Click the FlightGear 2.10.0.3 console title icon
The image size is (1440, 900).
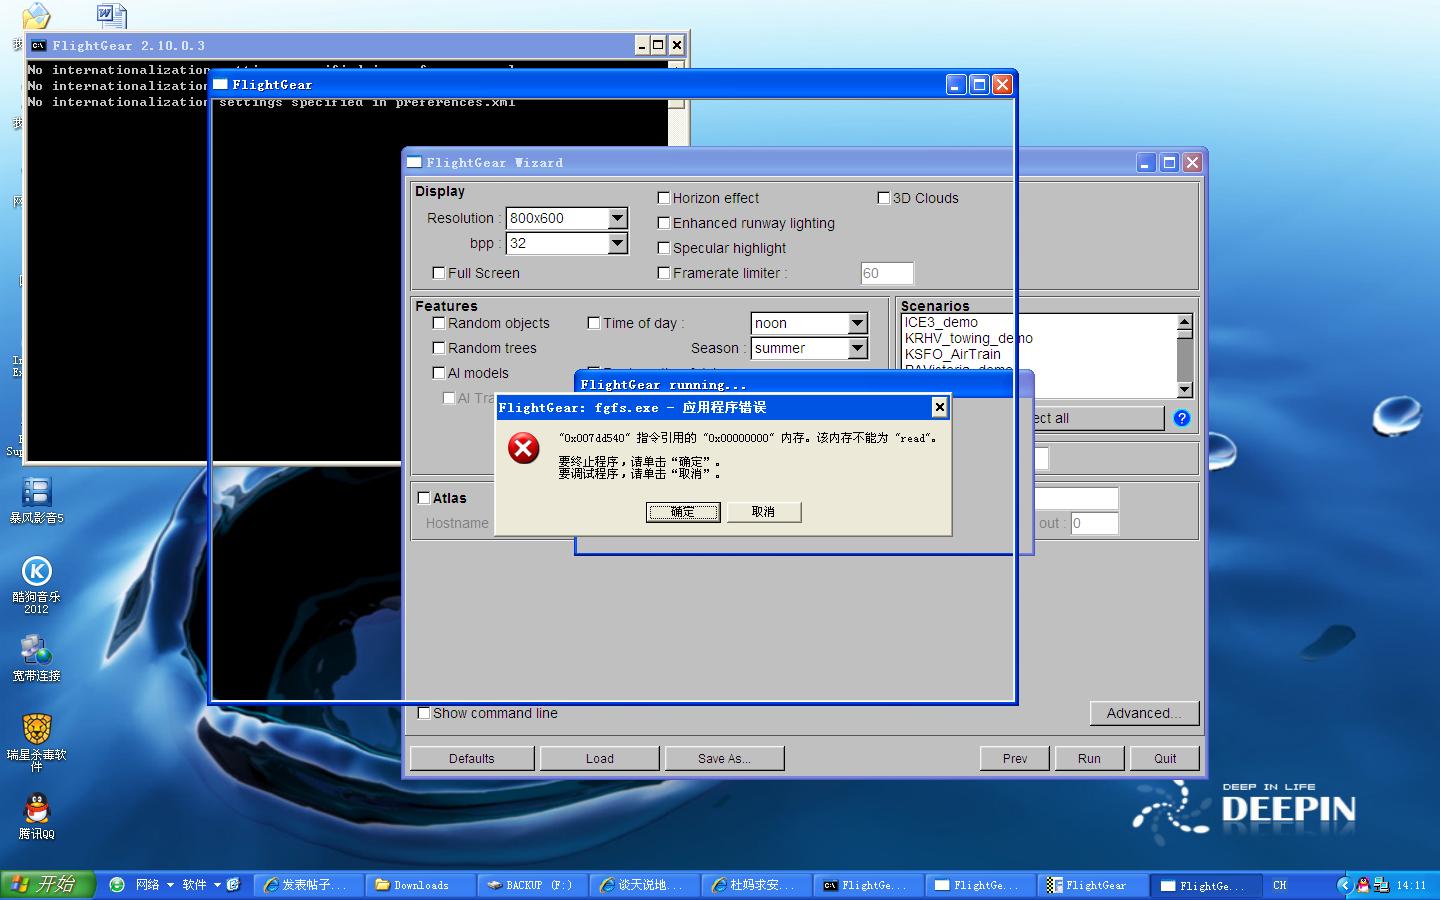point(39,45)
